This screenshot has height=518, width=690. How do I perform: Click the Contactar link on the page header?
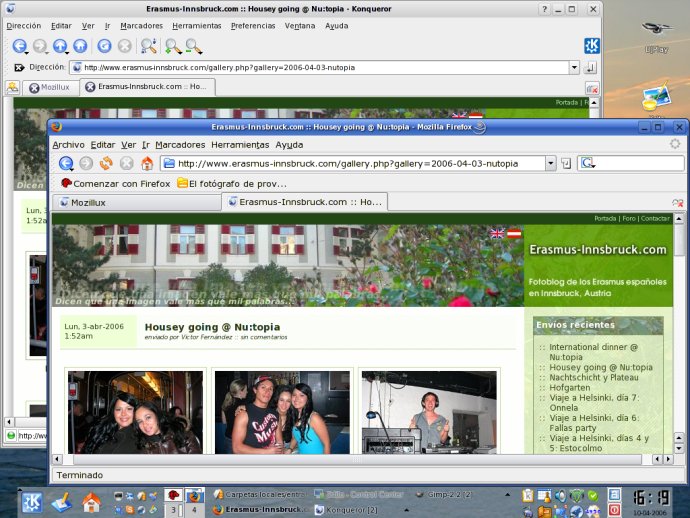[655, 218]
